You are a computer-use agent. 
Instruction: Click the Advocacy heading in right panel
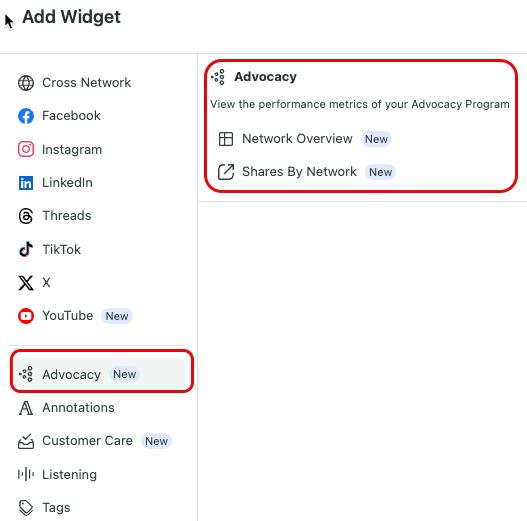point(266,77)
